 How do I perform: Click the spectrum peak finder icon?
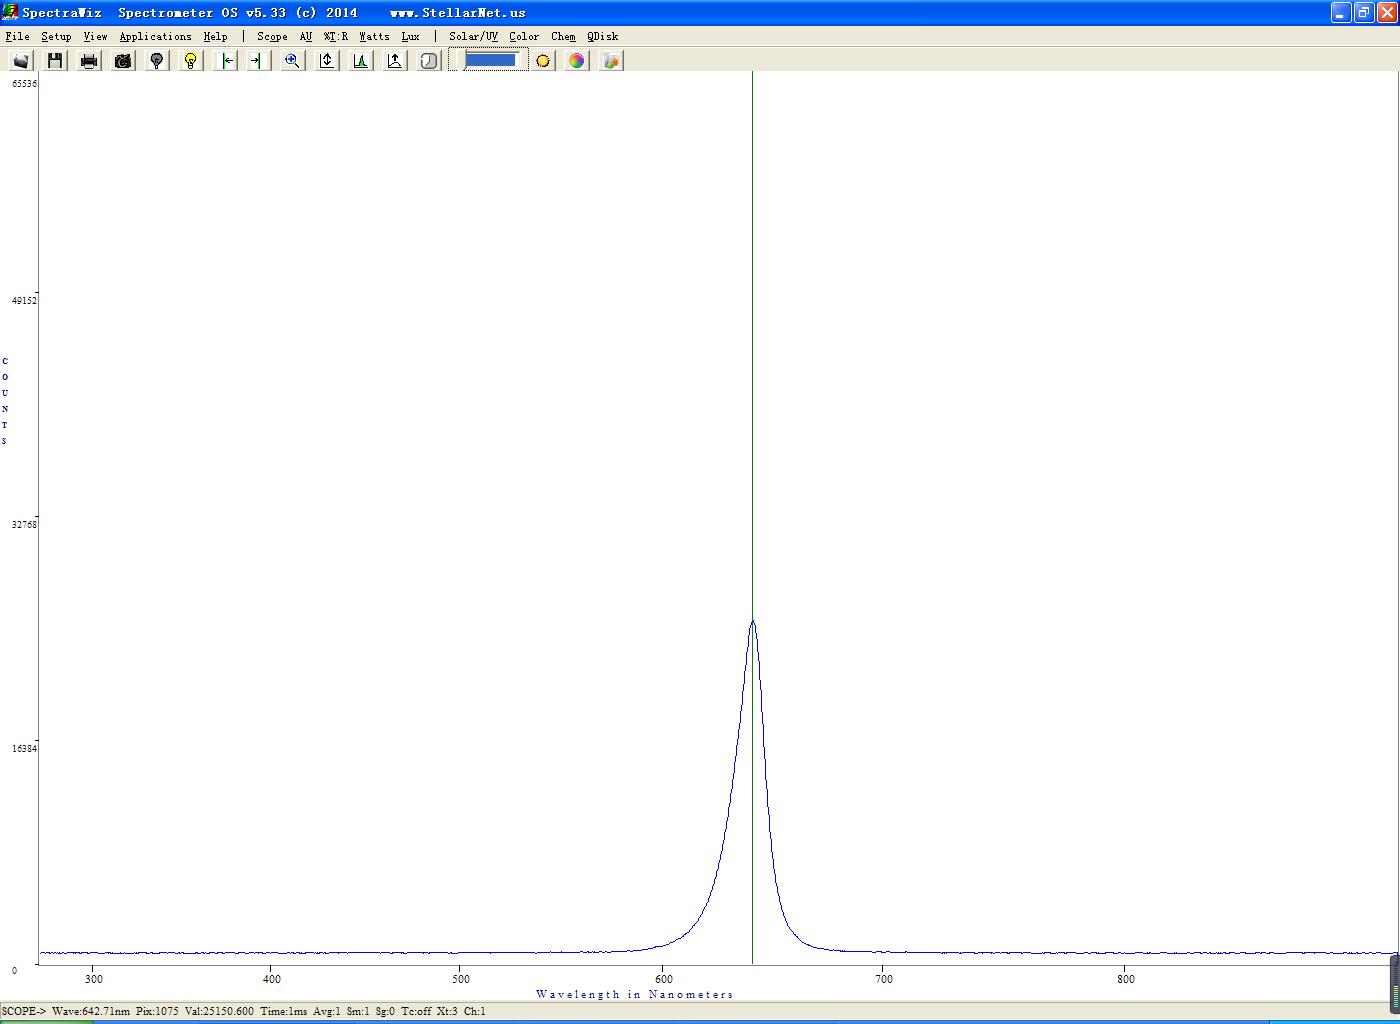point(360,61)
